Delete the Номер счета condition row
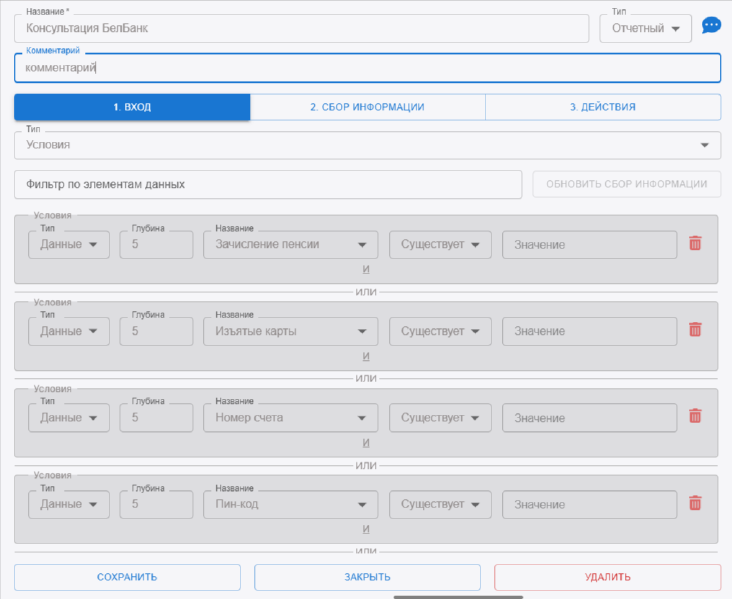The width and height of the screenshot is (732, 599). pyautogui.click(x=695, y=417)
